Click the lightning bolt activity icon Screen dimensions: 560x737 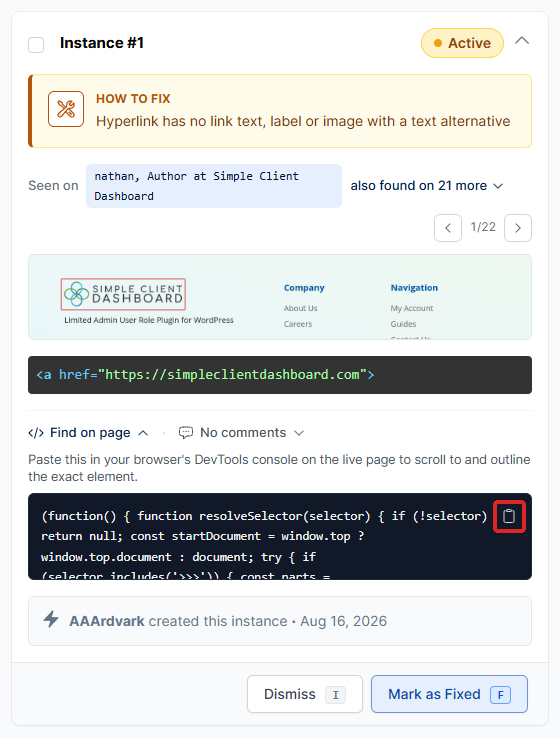pos(51,619)
